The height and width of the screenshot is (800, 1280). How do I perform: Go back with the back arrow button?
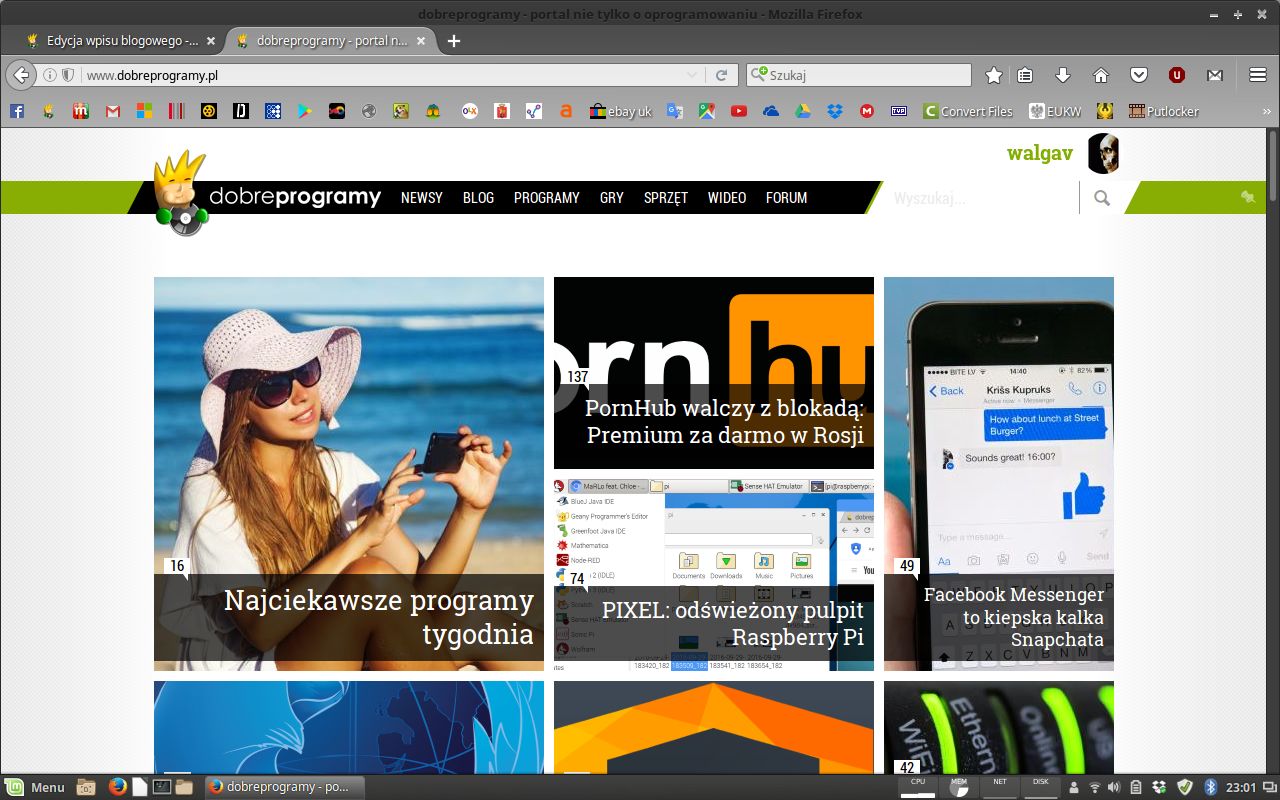tap(21, 75)
